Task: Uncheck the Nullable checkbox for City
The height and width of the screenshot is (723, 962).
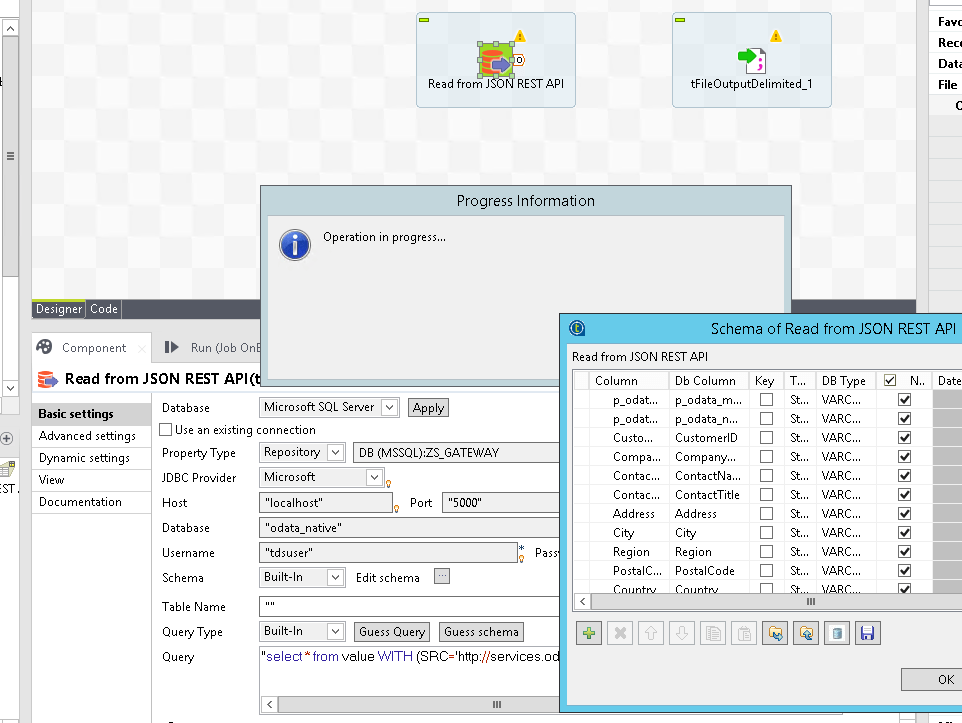Action: pyautogui.click(x=904, y=532)
